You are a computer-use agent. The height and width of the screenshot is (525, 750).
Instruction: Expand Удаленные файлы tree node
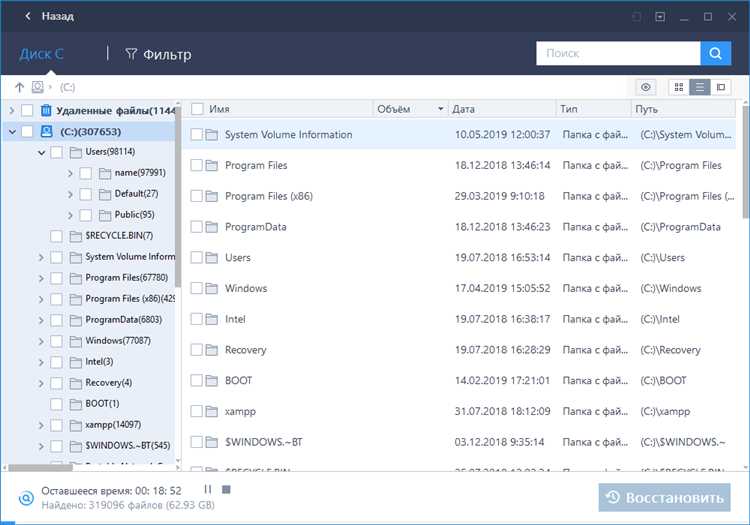click(11, 110)
